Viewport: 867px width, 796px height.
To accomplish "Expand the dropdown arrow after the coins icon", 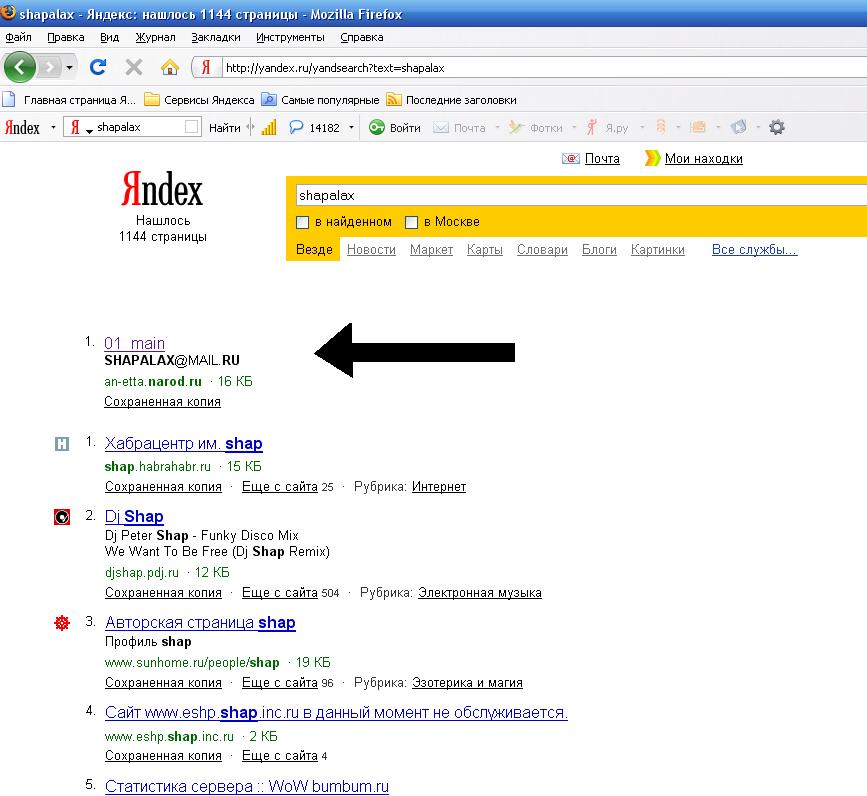I will pyautogui.click(x=678, y=128).
